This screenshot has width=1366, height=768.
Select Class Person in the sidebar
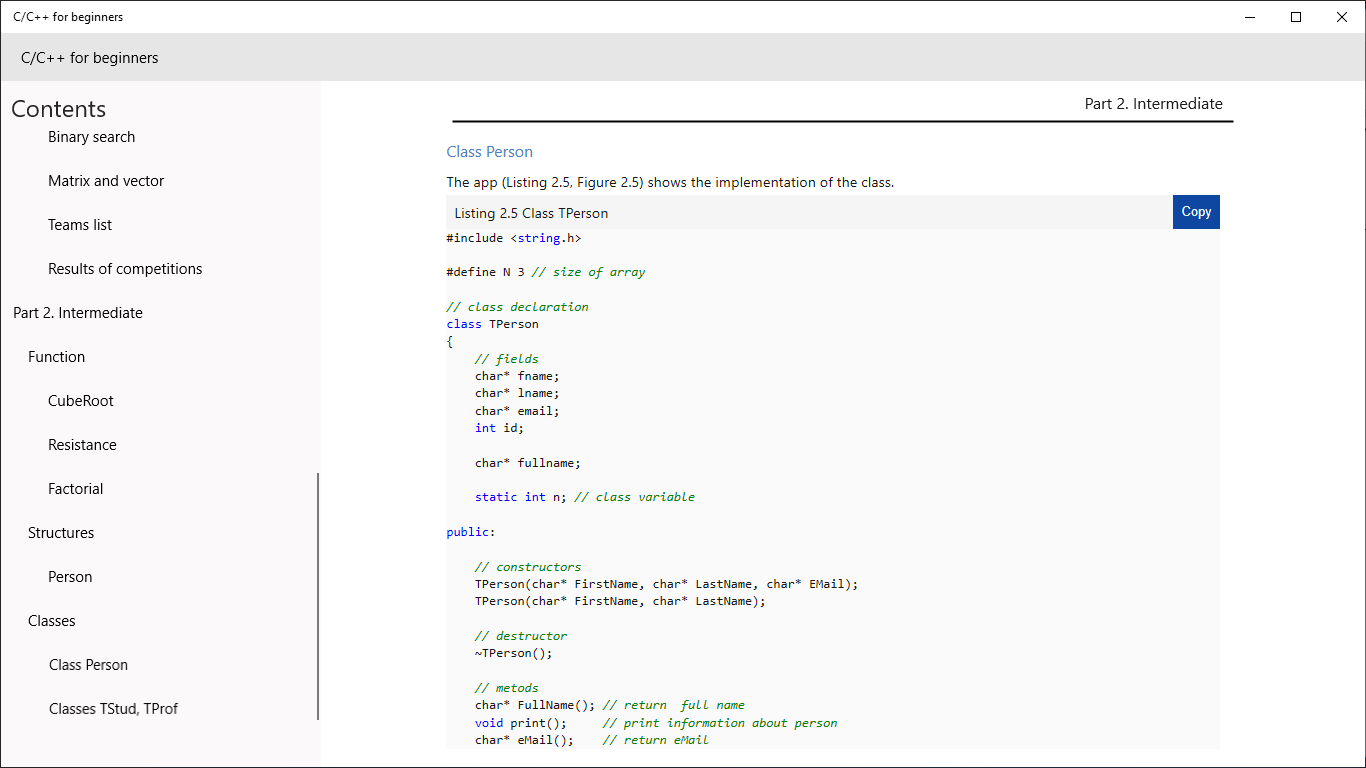coord(88,664)
